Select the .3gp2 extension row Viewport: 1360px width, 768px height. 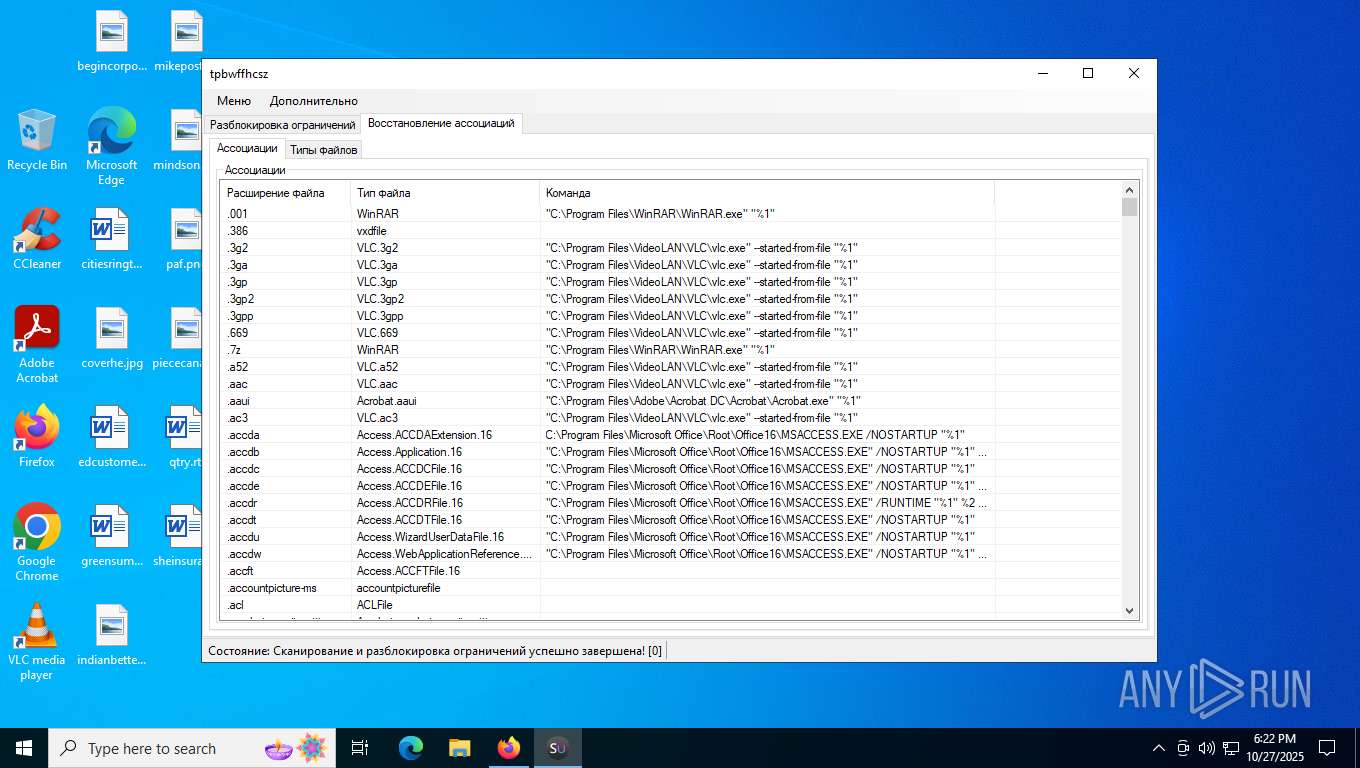[x=670, y=298]
